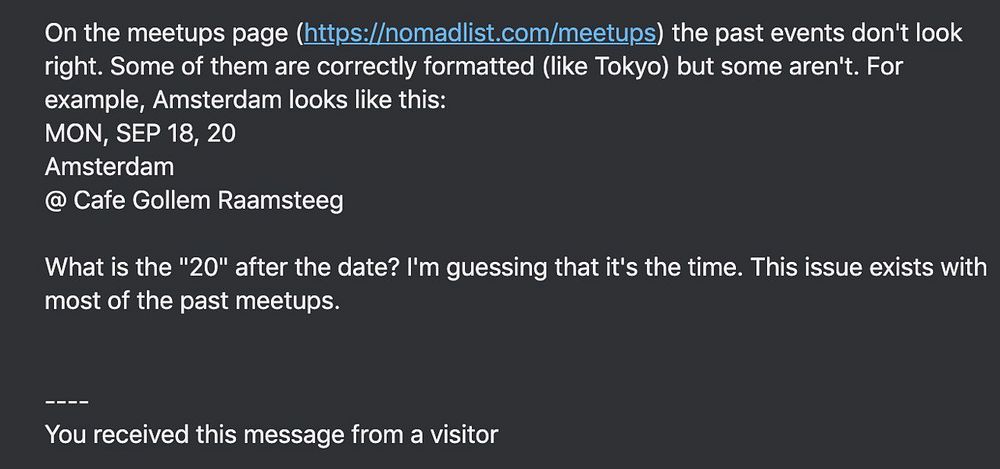
Task: Click the phrase "Amsterdam looks like this:"
Action: 300,100
